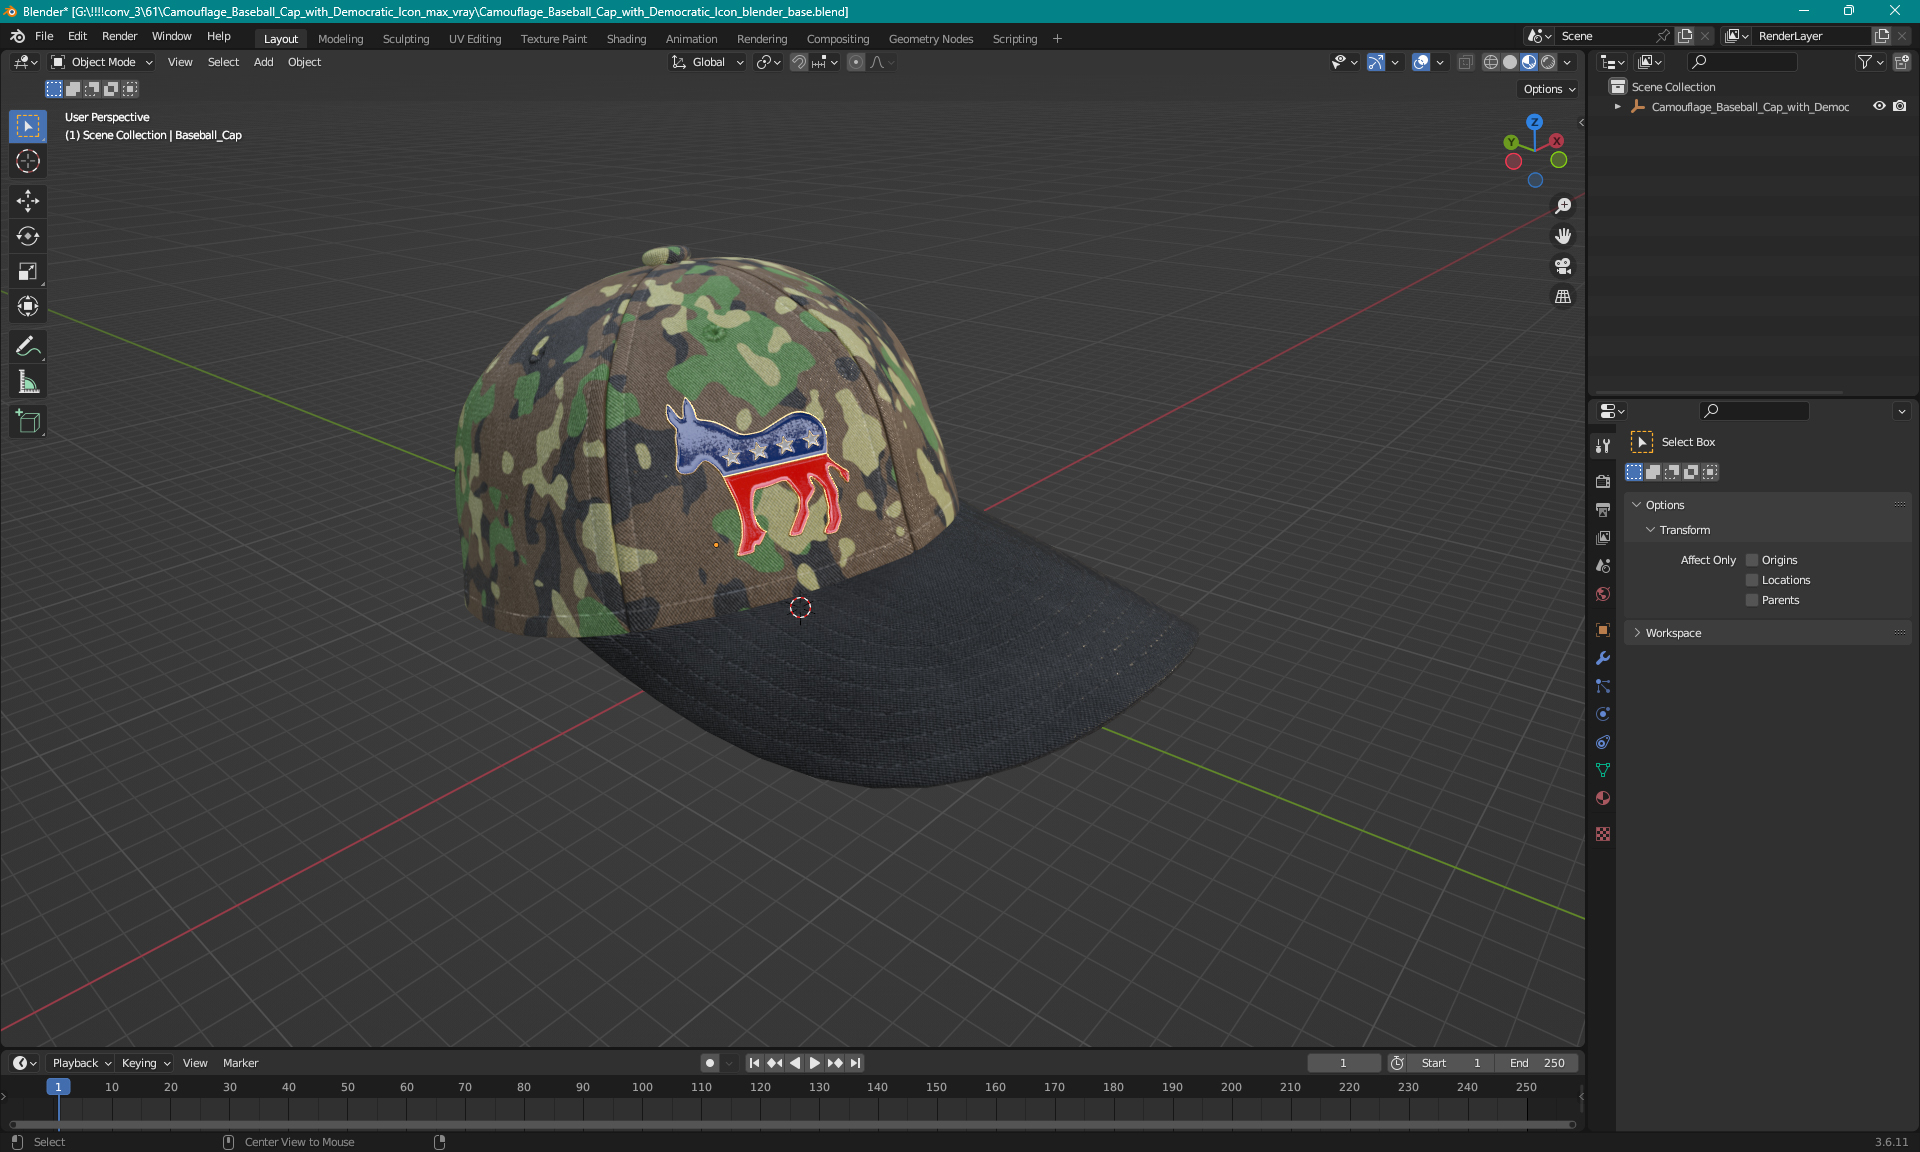Open Global transform orientation dropdown
Screen dimensions: 1920x1152
click(x=708, y=62)
